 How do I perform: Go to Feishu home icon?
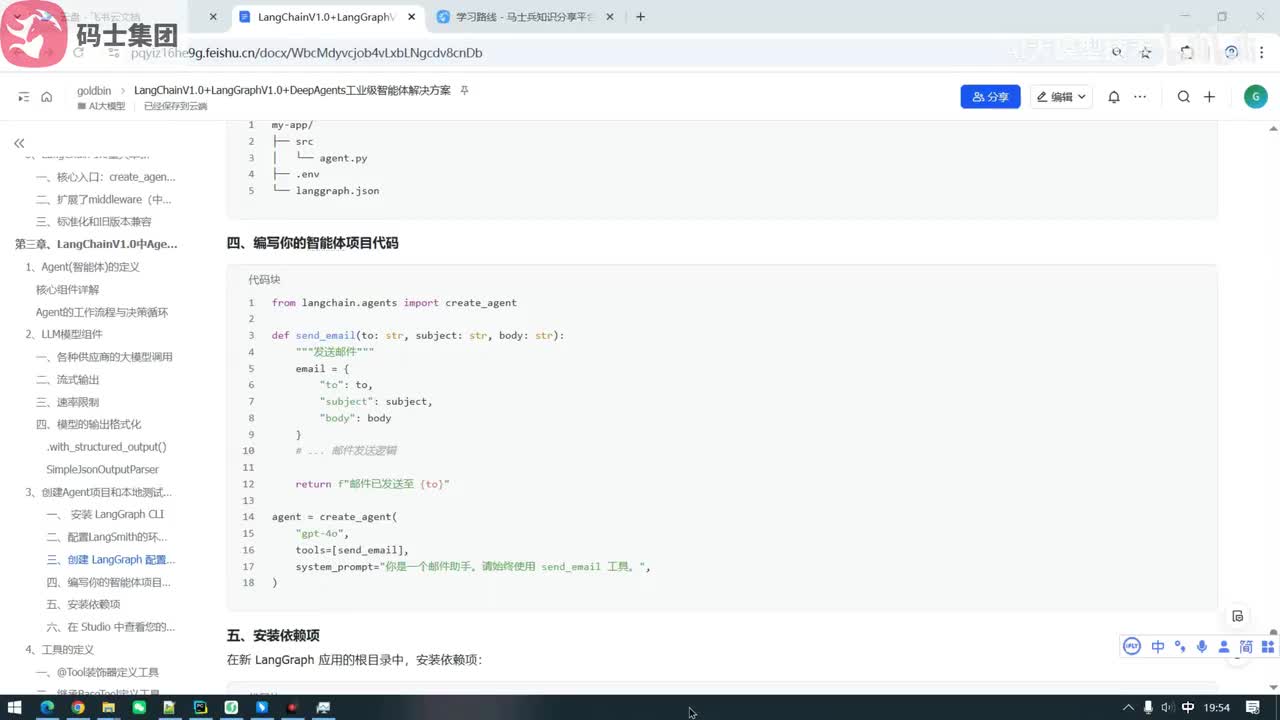coord(46,97)
